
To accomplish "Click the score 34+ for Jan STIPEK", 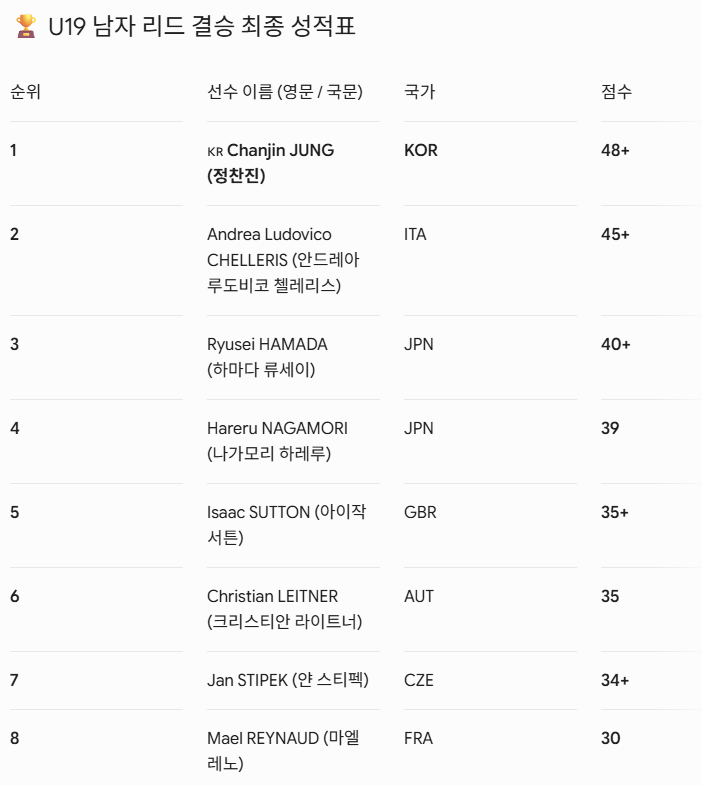I will click(615, 680).
